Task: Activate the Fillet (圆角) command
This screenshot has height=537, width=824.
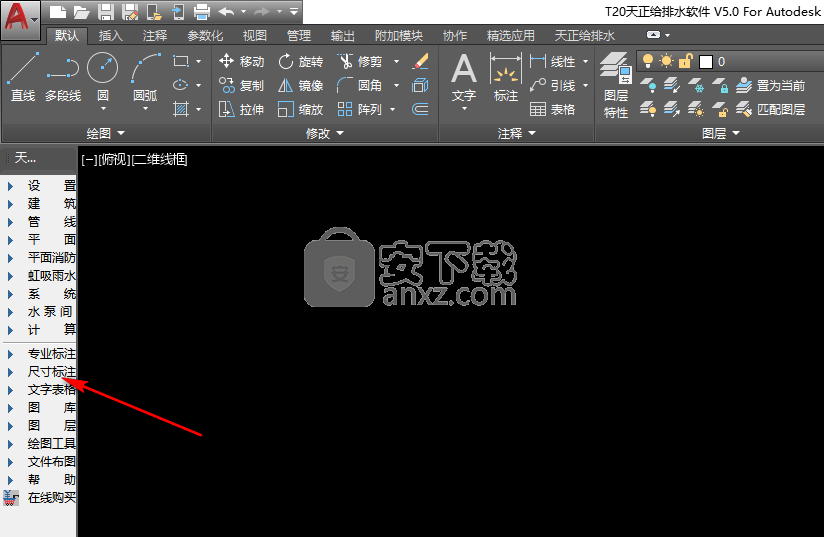Action: 359,86
